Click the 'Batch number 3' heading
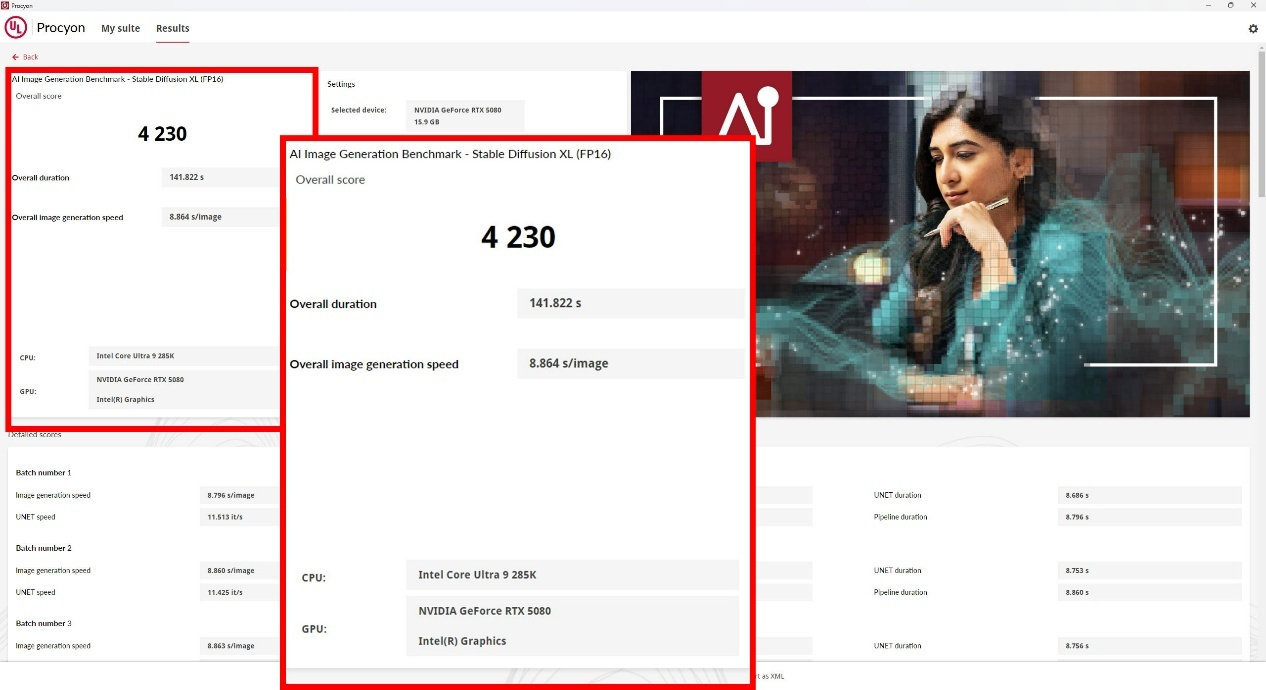The height and width of the screenshot is (690, 1266). [x=44, y=623]
